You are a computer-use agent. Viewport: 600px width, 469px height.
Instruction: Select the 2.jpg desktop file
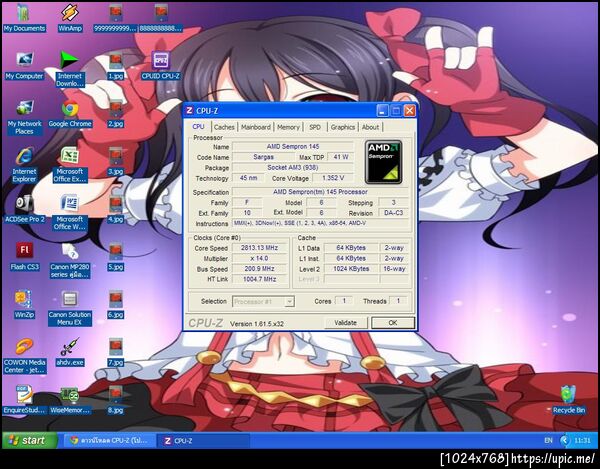116,113
